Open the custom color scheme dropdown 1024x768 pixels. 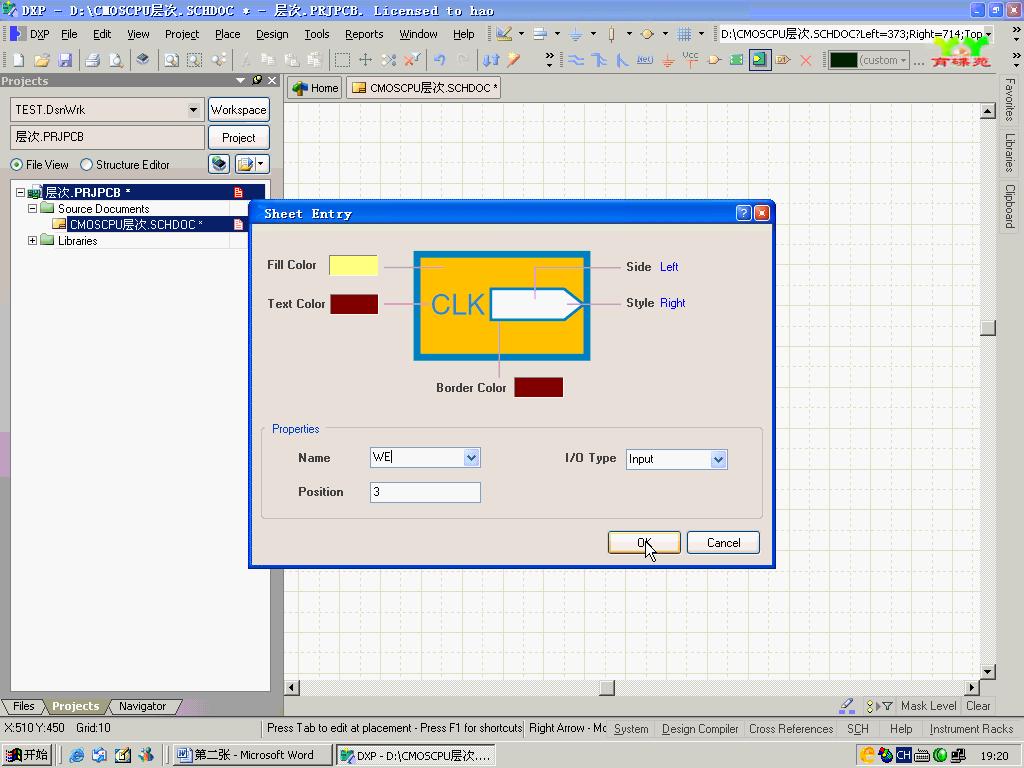click(904, 60)
